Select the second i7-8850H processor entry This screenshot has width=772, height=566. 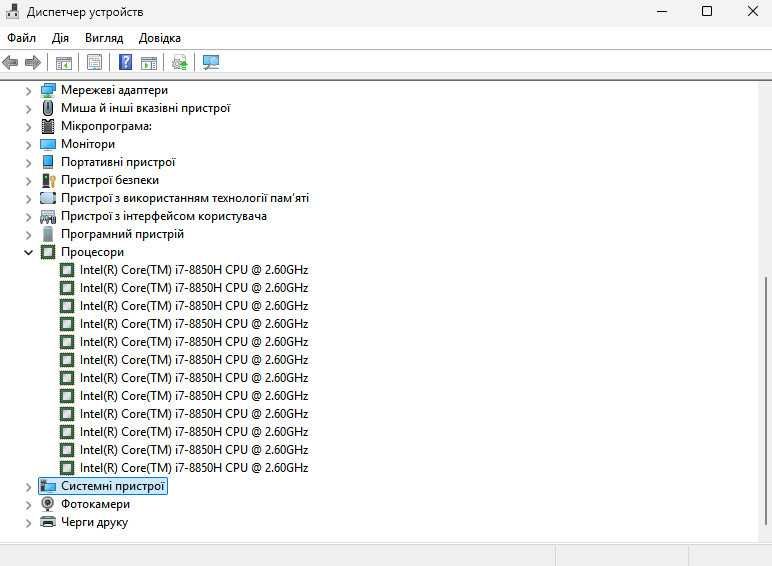click(194, 288)
